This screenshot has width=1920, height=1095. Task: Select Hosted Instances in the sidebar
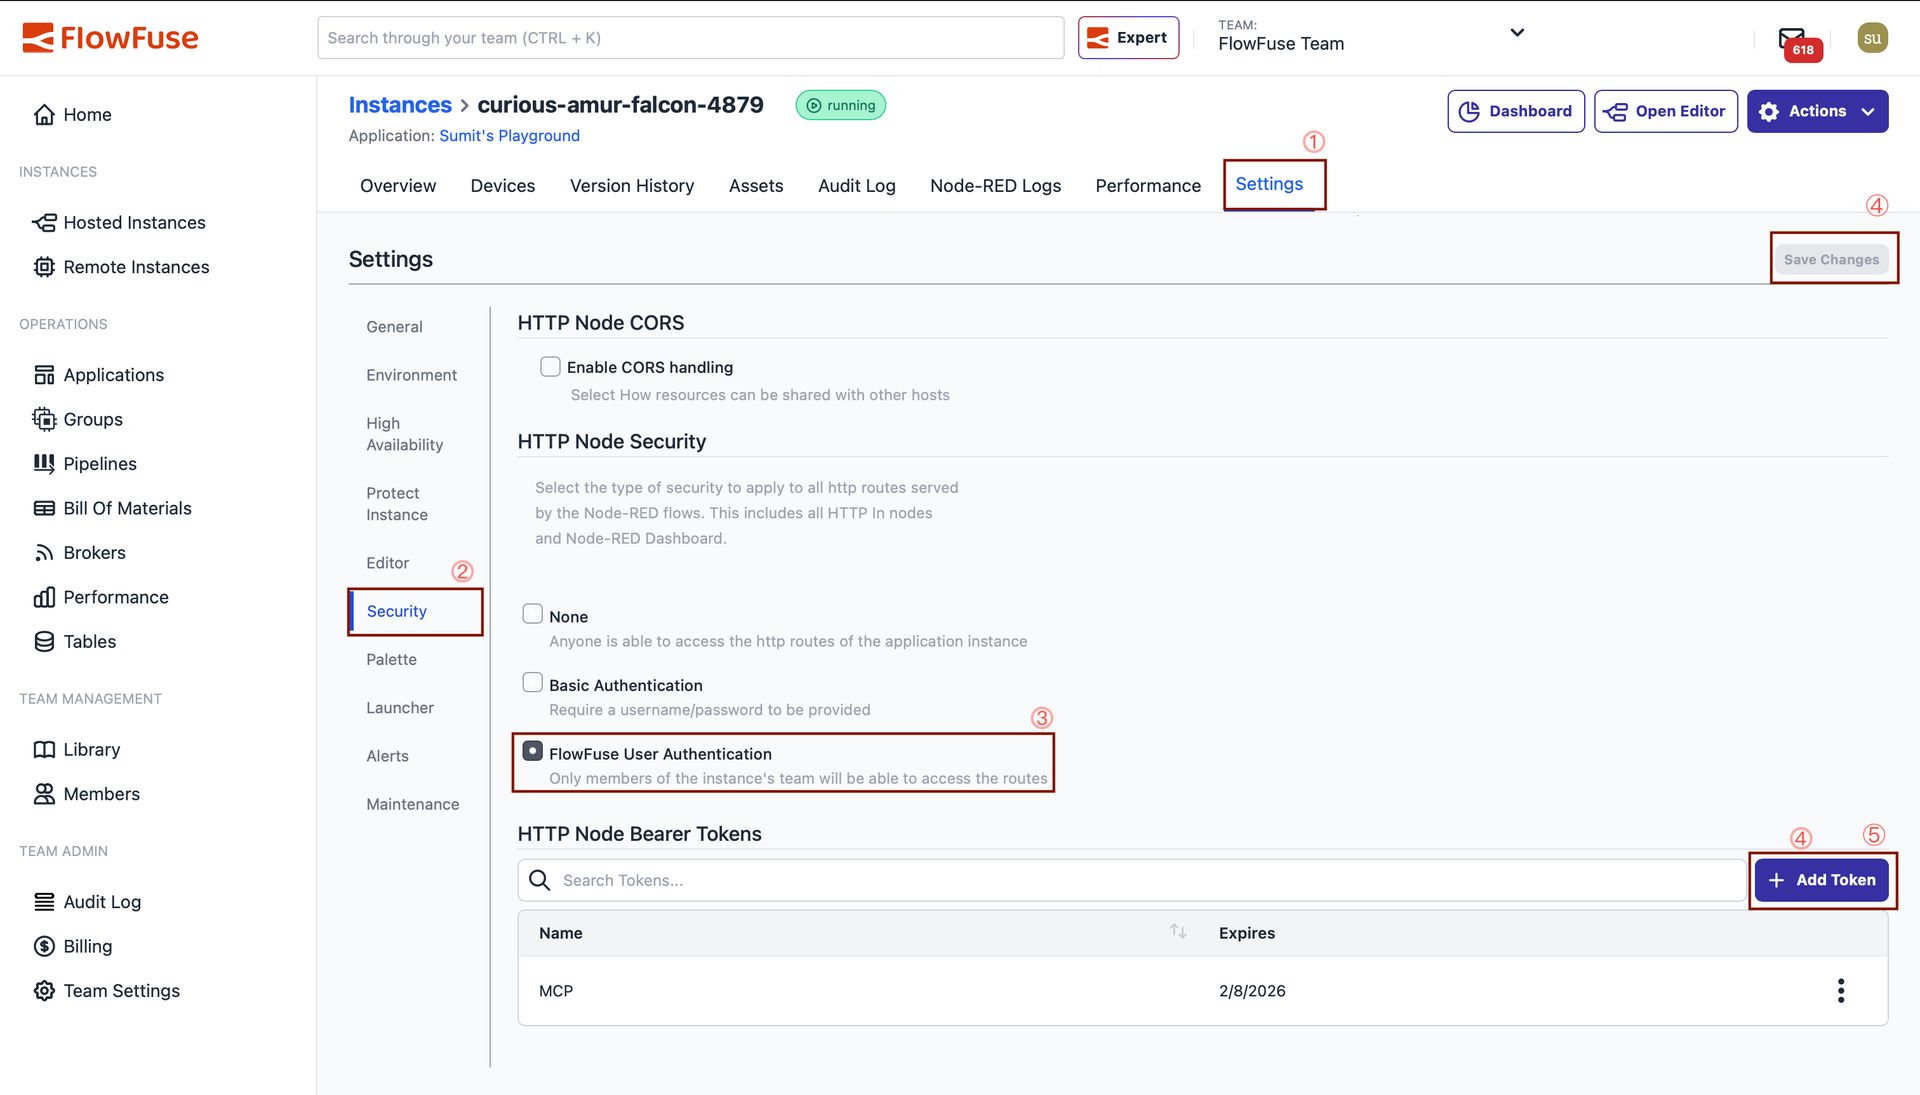pos(135,222)
